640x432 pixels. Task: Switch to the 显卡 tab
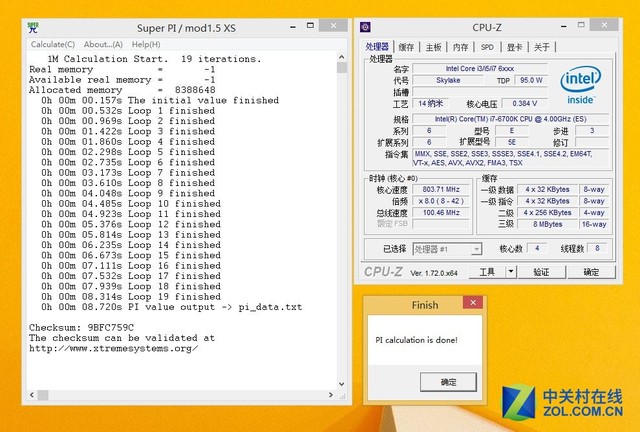point(514,47)
